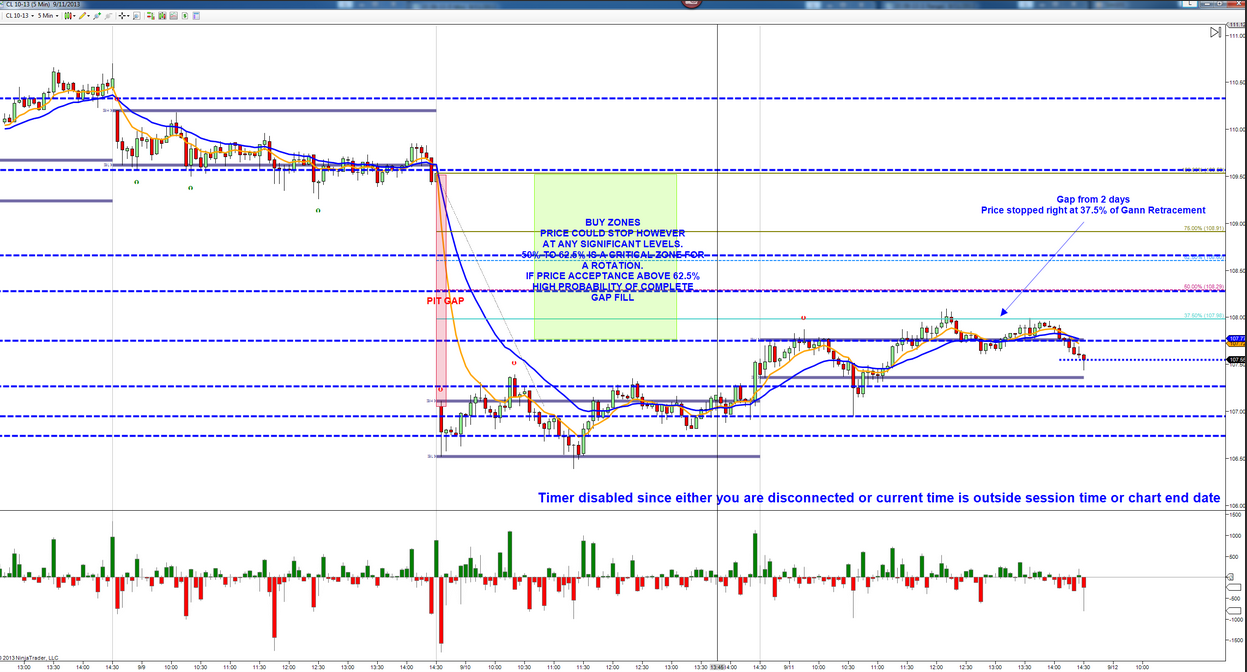Image resolution: width=1247 pixels, height=672 pixels.
Task: Open the CL 10-13 instrument selector
Action: click(x=19, y=16)
